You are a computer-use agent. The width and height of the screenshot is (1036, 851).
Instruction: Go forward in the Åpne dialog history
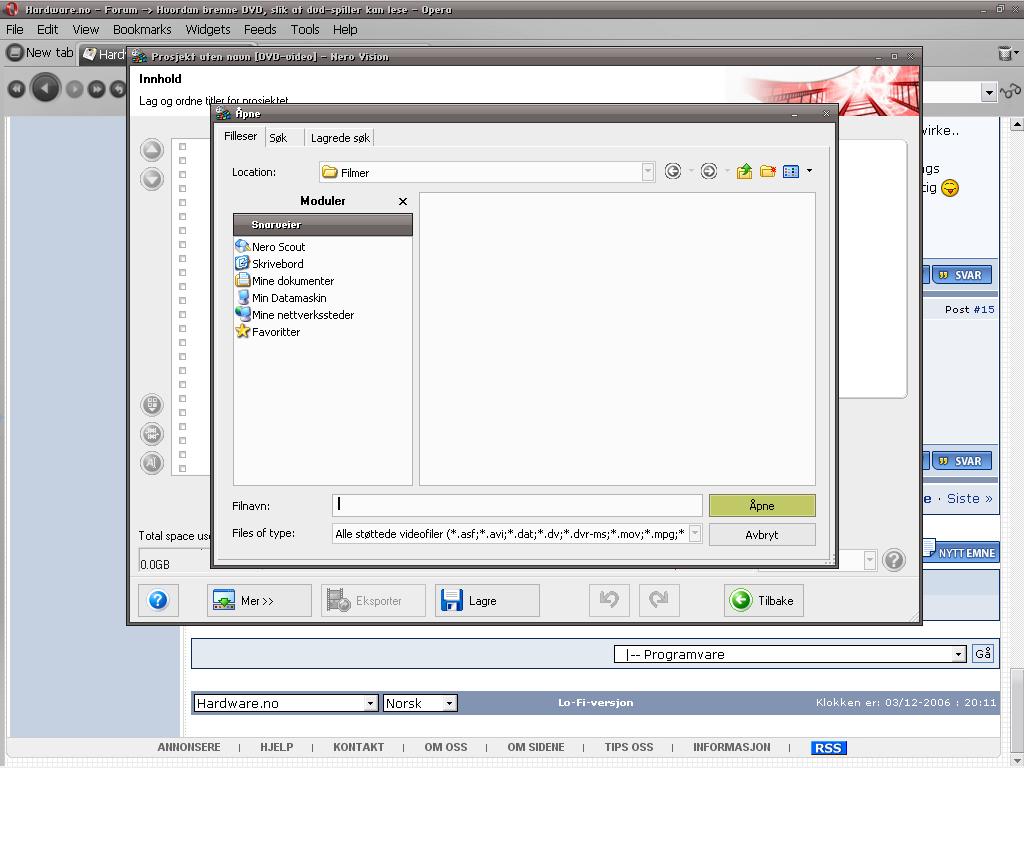[708, 172]
